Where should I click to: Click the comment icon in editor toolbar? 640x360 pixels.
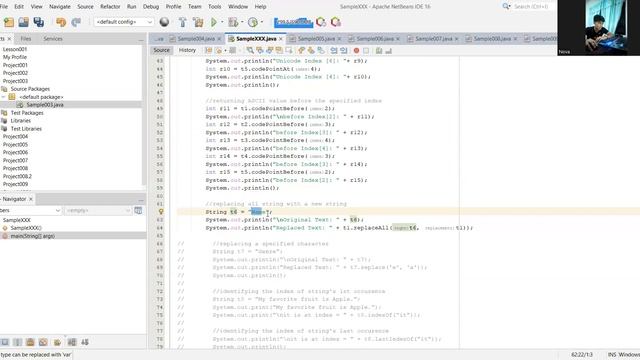(x=379, y=51)
